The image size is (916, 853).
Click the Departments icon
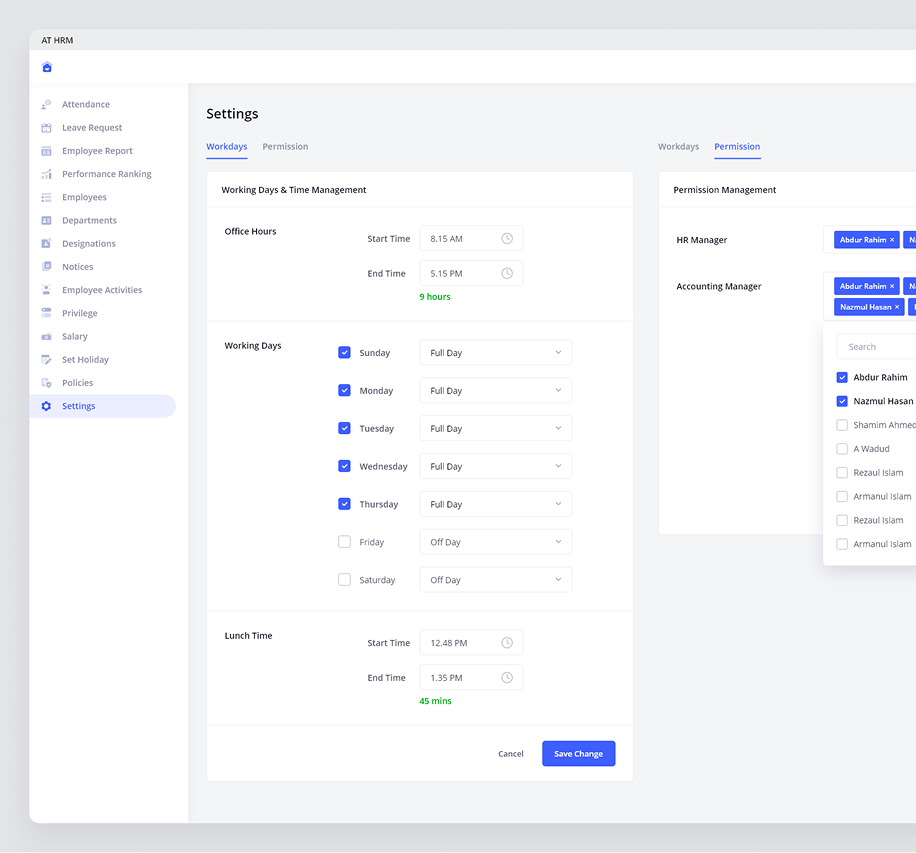pyautogui.click(x=46, y=220)
